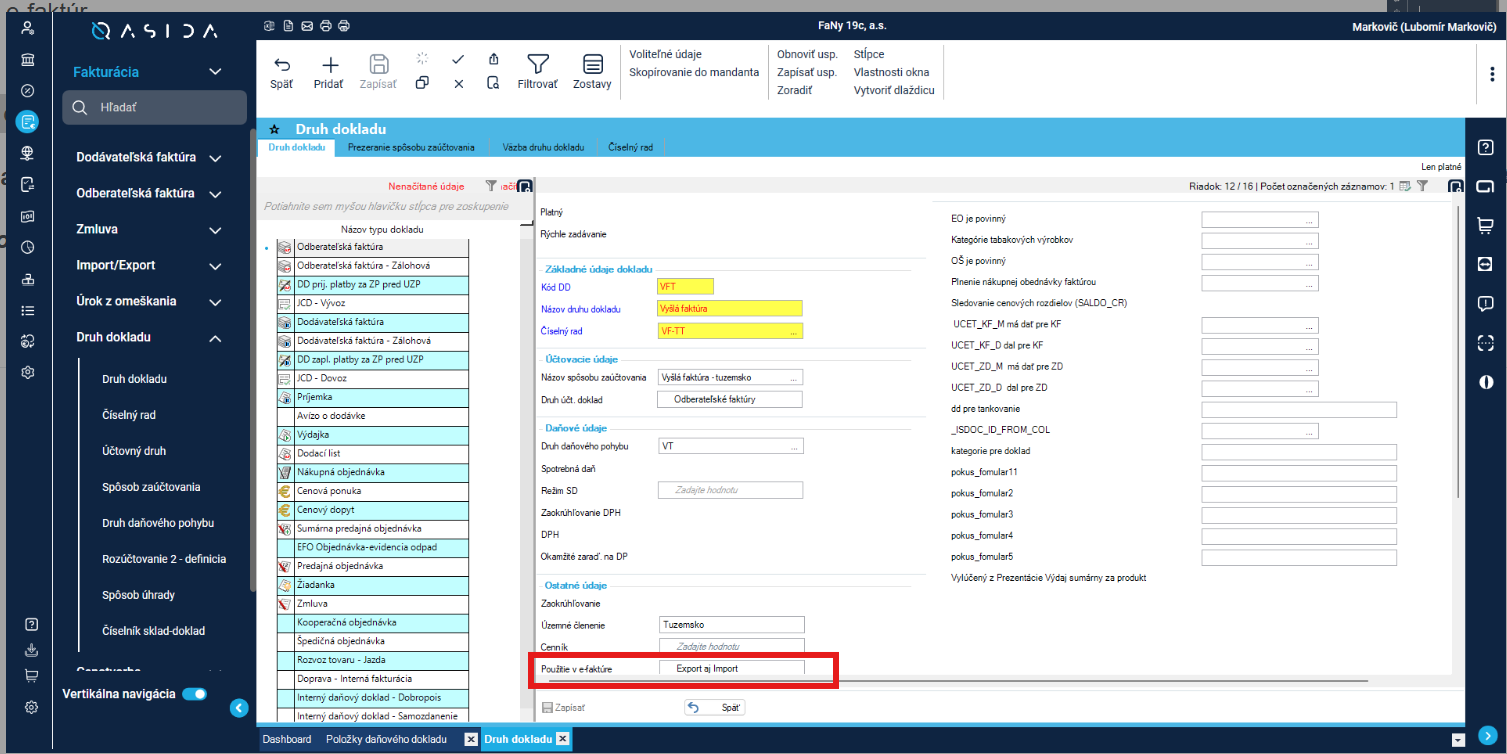Click the help question mark in the right sidebar
The width and height of the screenshot is (1507, 754).
pos(1485,148)
